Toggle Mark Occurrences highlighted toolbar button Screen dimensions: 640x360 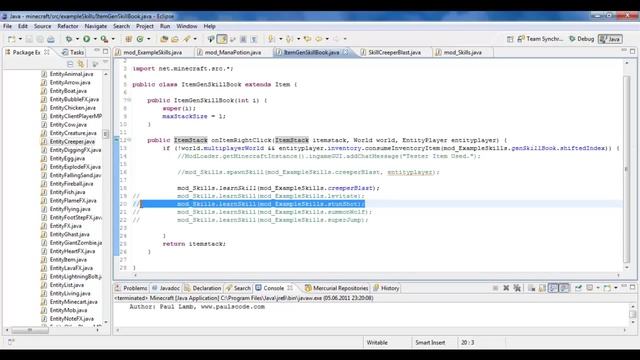click(222, 39)
